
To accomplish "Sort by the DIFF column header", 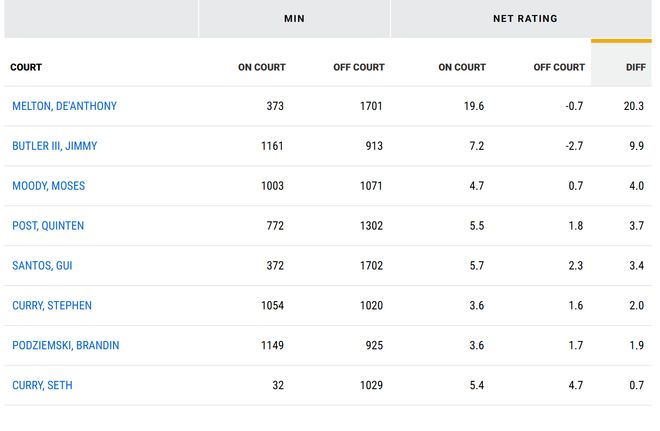I will click(x=633, y=67).
